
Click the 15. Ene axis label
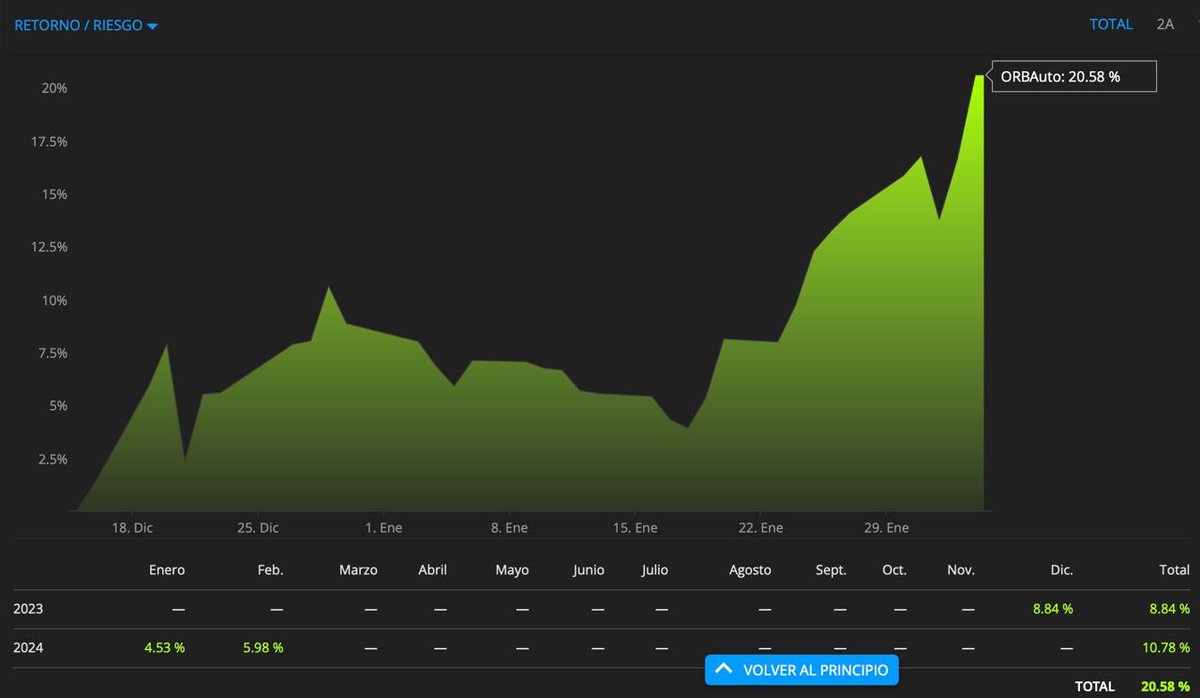click(x=635, y=528)
